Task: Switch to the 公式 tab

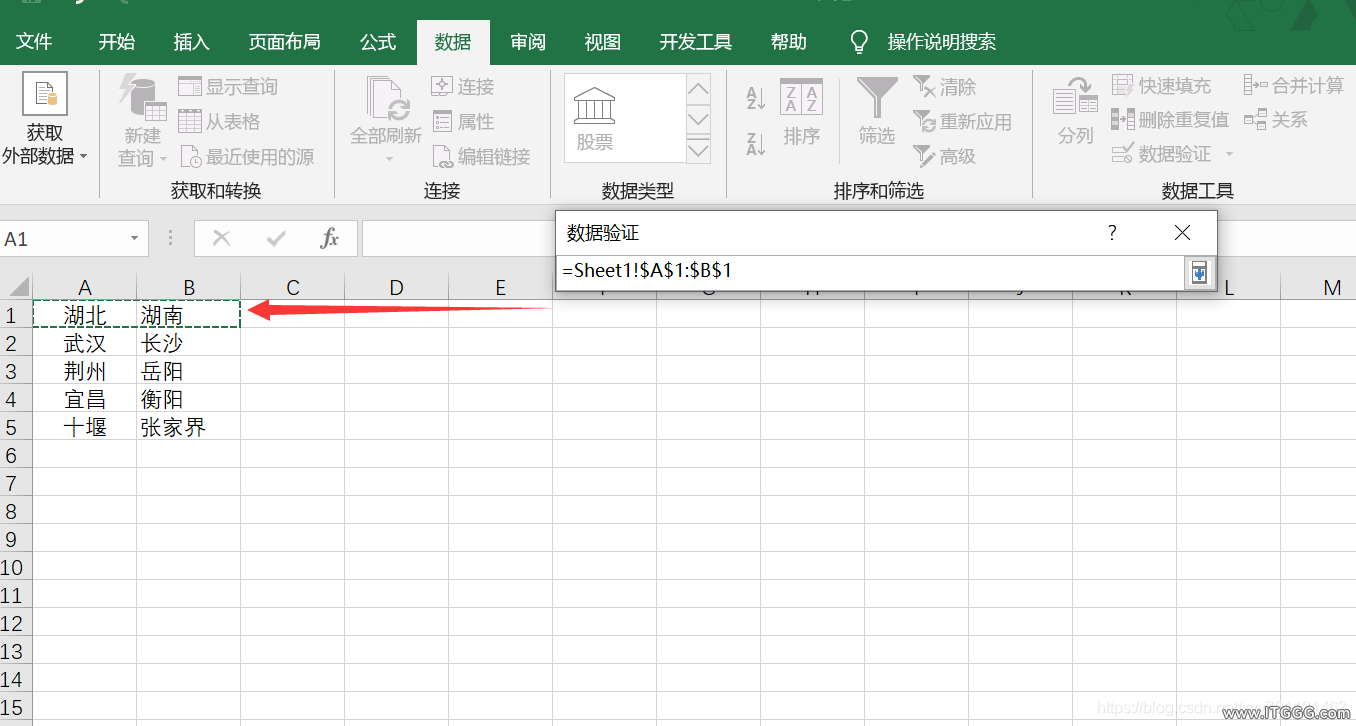Action: tap(378, 42)
